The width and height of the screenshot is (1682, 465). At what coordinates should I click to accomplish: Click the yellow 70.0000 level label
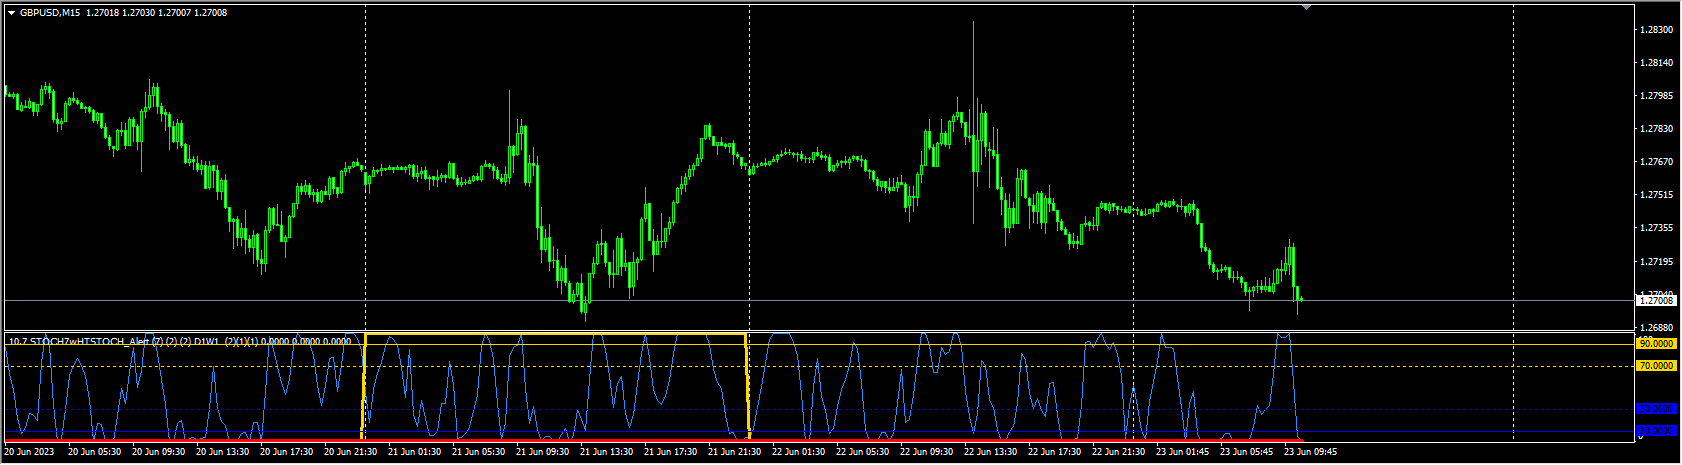[1655, 366]
